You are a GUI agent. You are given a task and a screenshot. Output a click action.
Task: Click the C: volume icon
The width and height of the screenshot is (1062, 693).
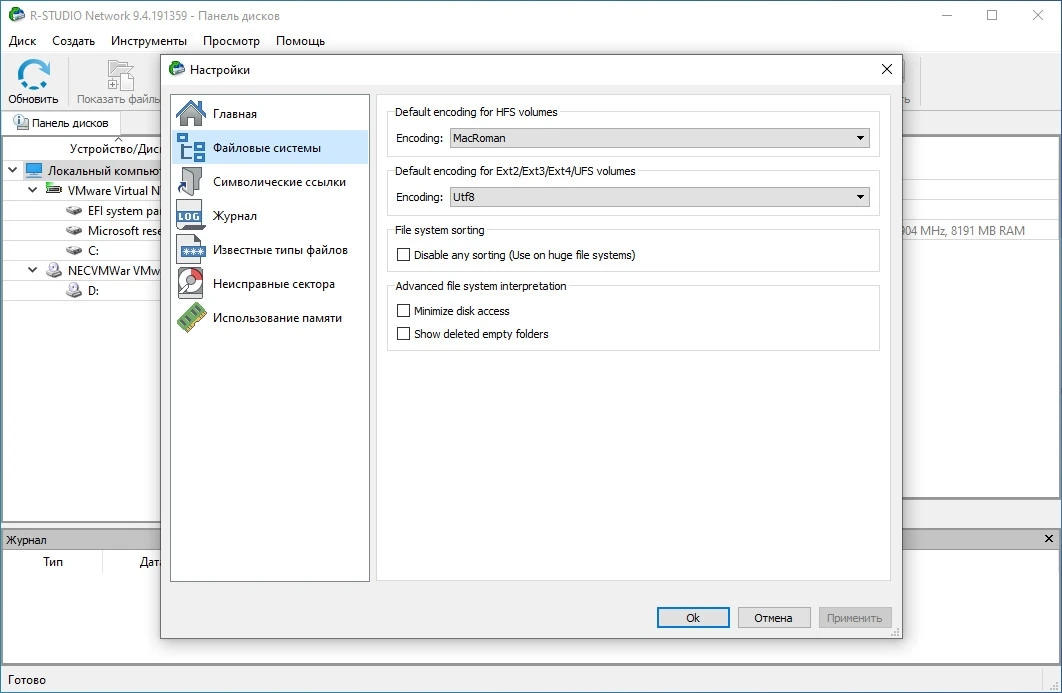point(74,250)
